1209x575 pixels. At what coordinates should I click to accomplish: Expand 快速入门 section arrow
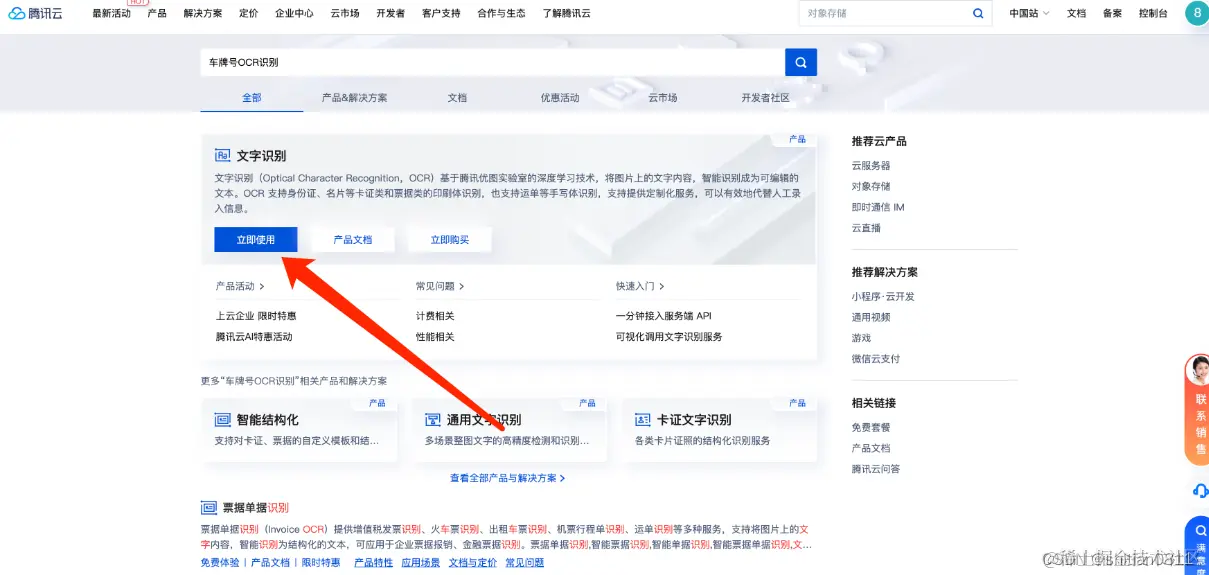tap(662, 287)
